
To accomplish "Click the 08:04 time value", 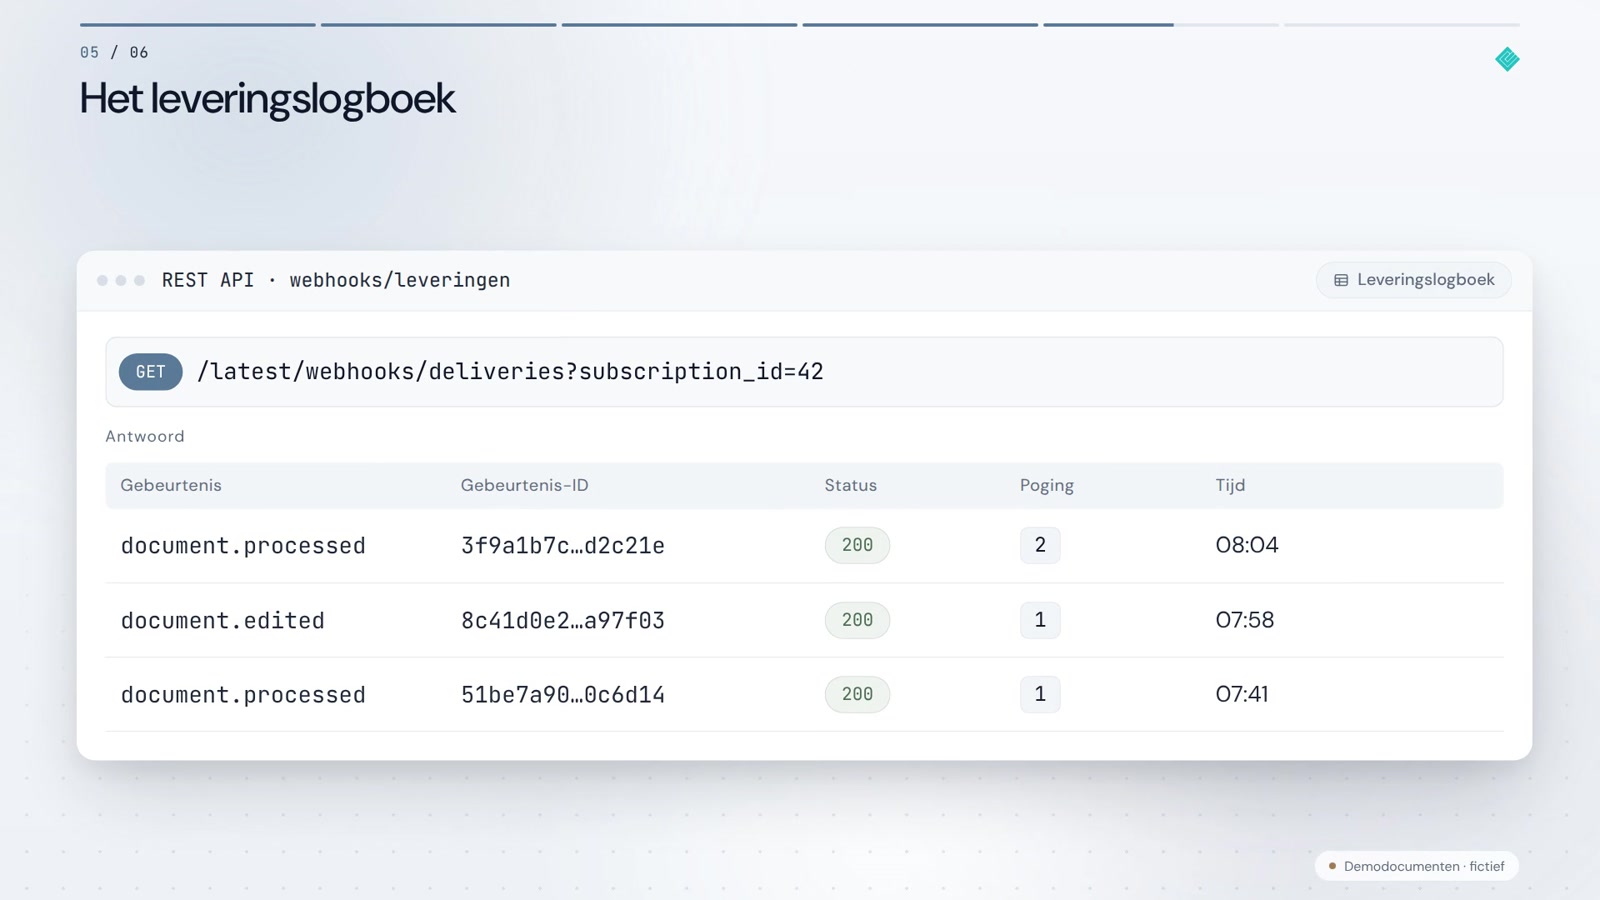I will 1247,545.
